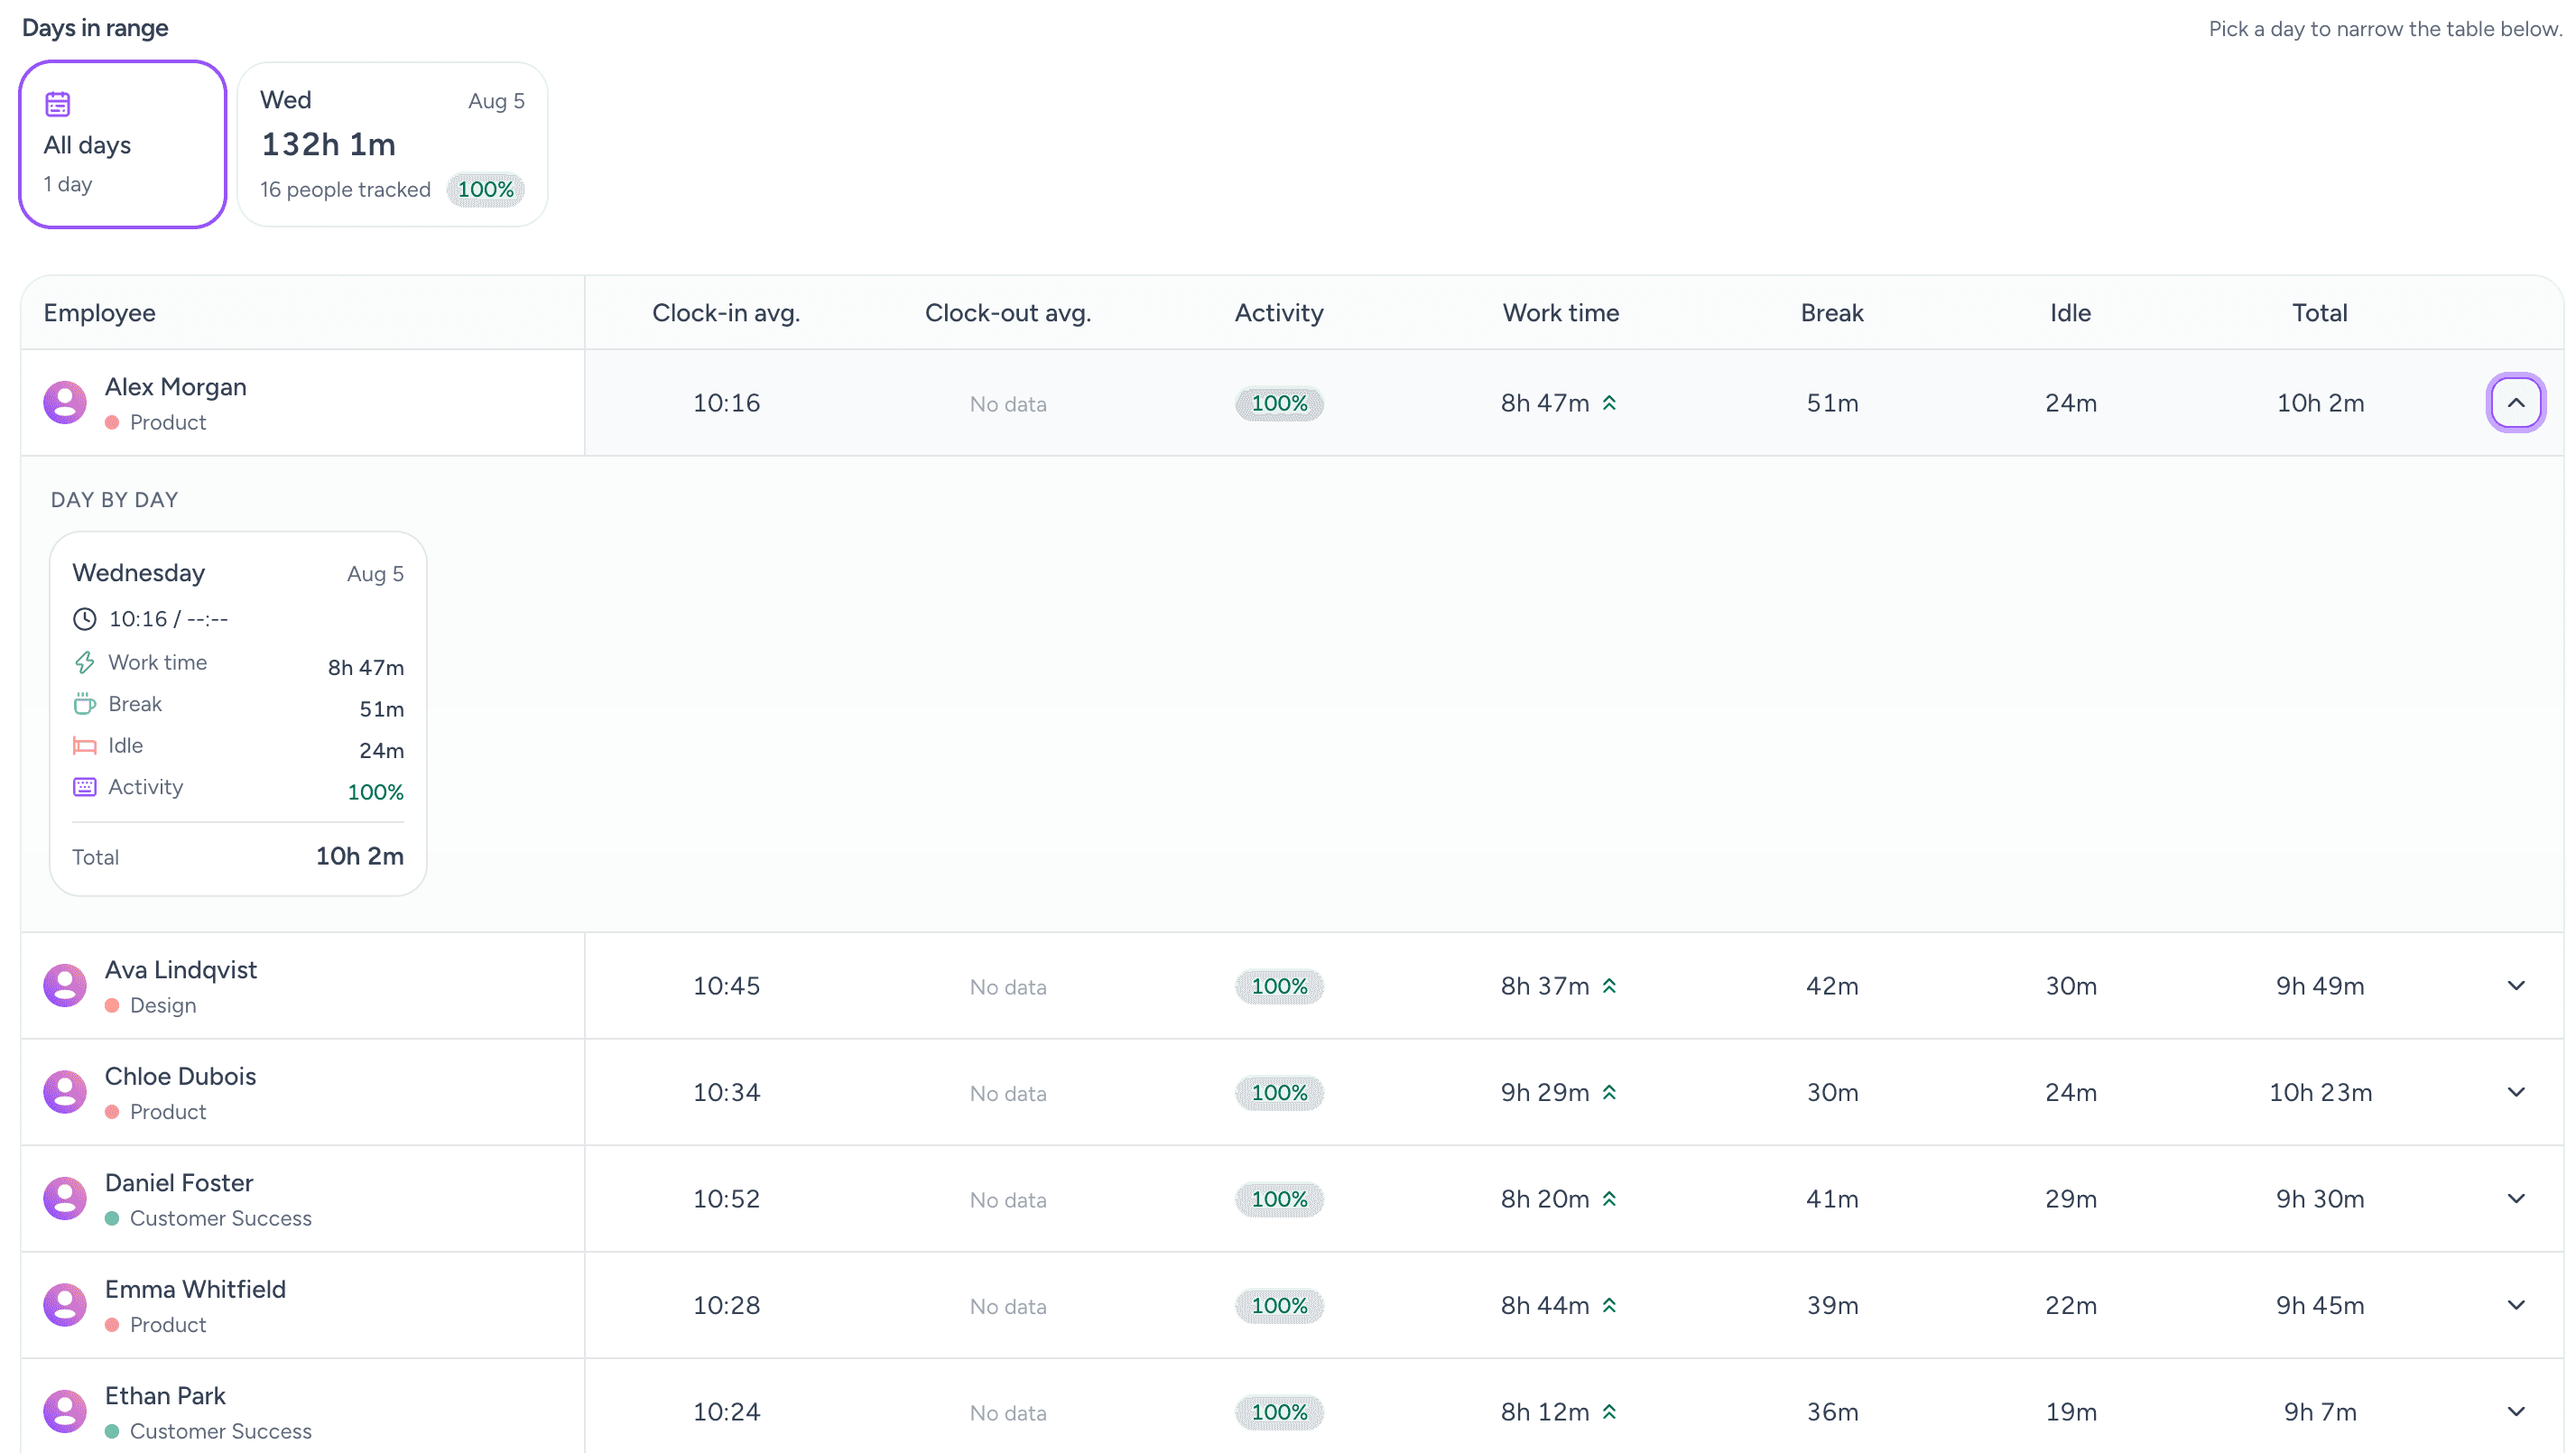Click the trend icon beside 8h 44m

click(x=1609, y=1305)
